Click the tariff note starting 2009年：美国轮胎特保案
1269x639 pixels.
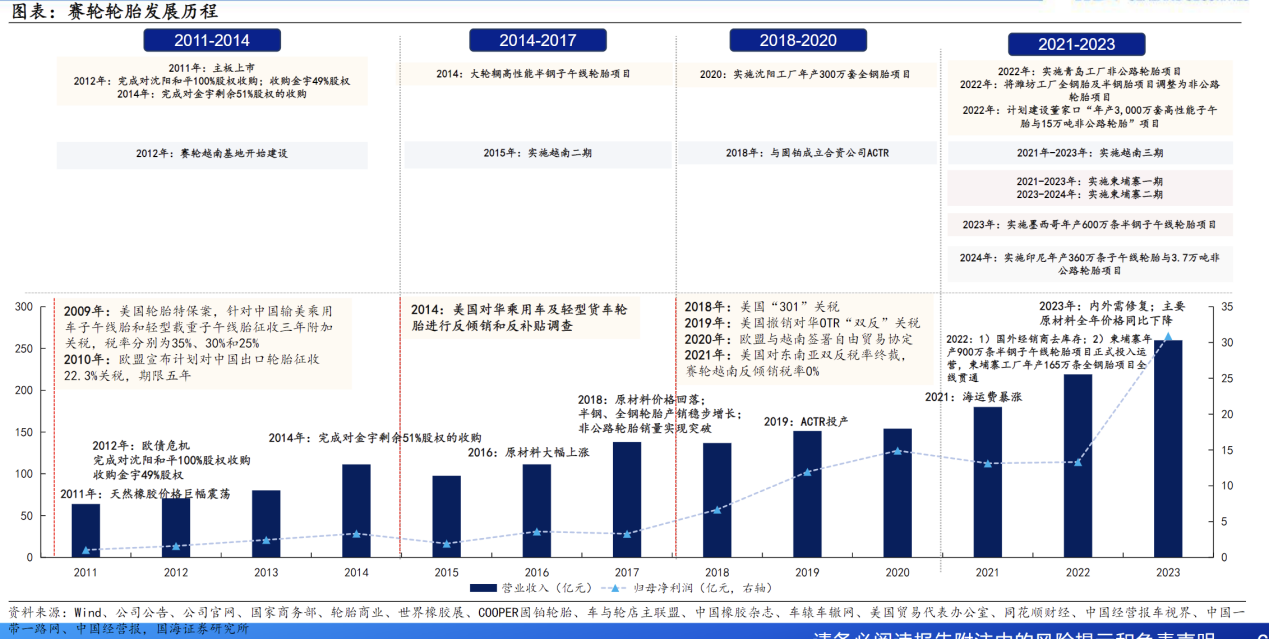click(203, 342)
